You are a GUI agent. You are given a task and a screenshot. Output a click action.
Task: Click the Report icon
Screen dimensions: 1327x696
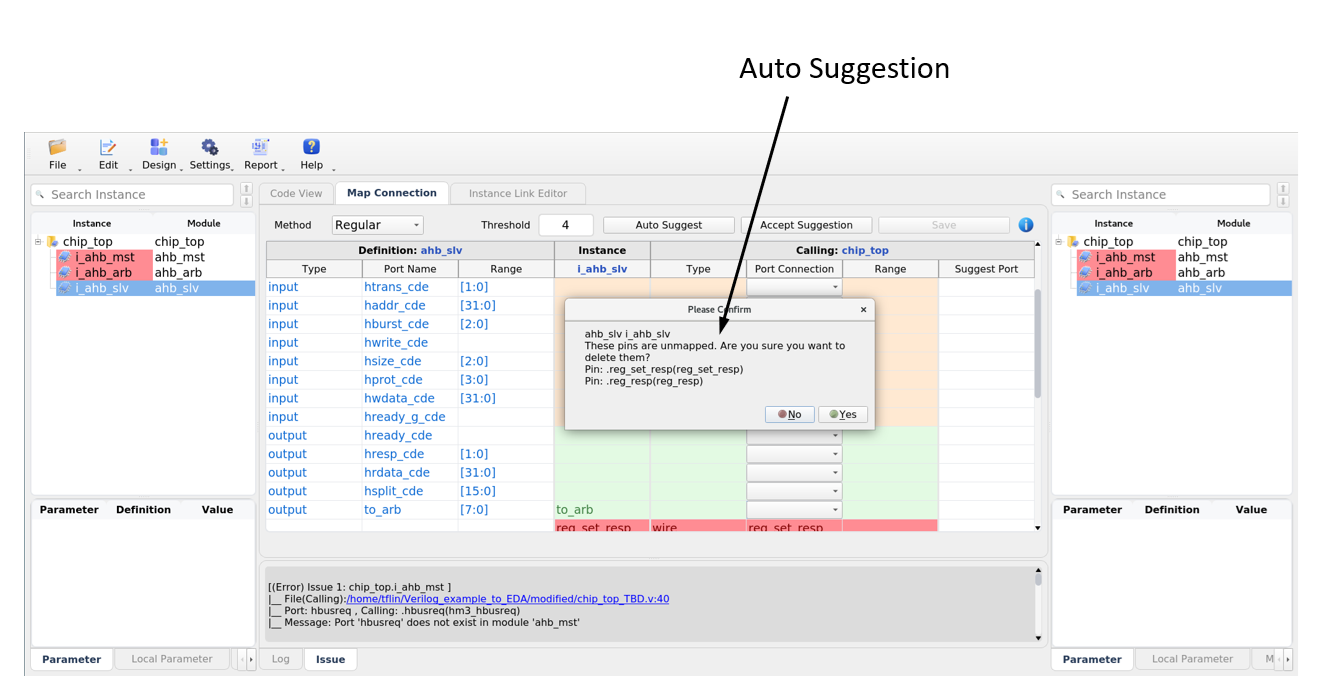260,147
